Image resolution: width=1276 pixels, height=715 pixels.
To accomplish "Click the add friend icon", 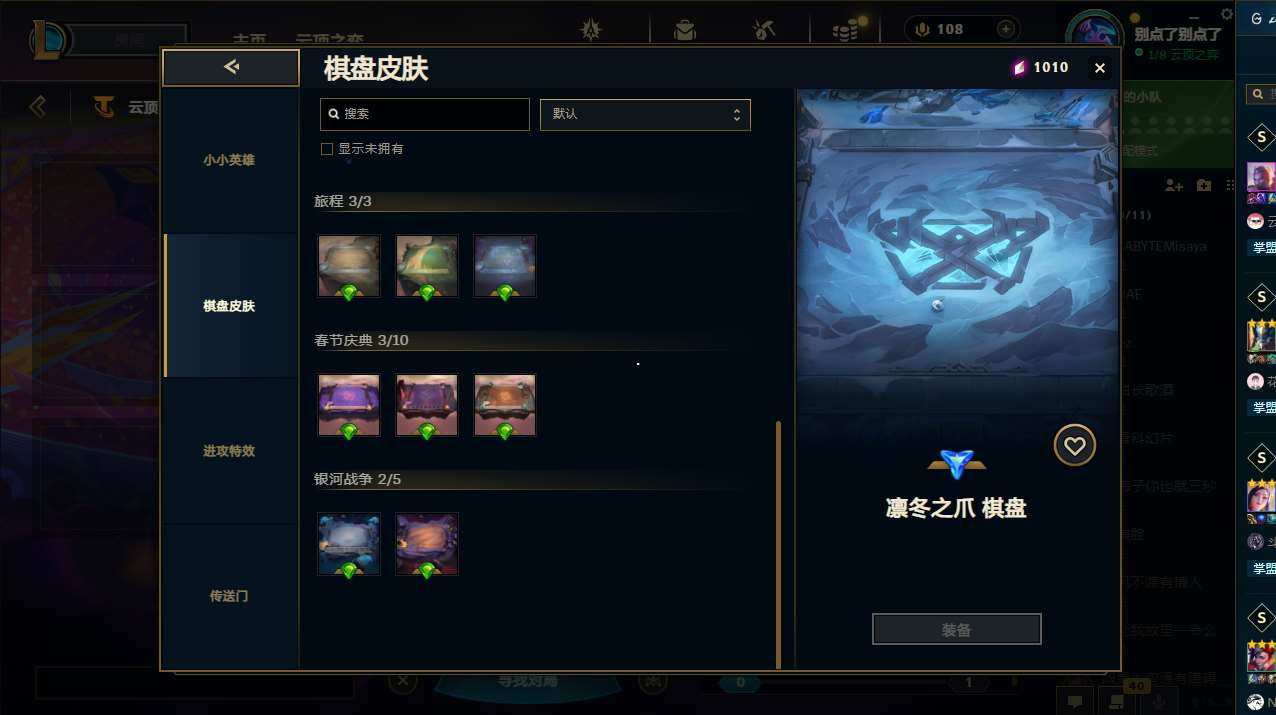I will point(1174,186).
